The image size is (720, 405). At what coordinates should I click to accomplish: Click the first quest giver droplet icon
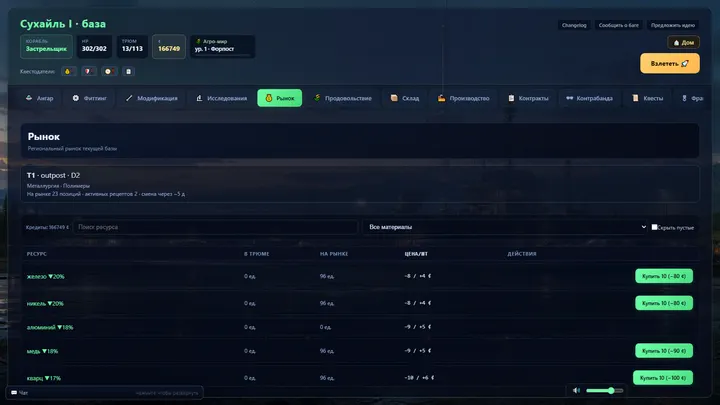point(68,72)
